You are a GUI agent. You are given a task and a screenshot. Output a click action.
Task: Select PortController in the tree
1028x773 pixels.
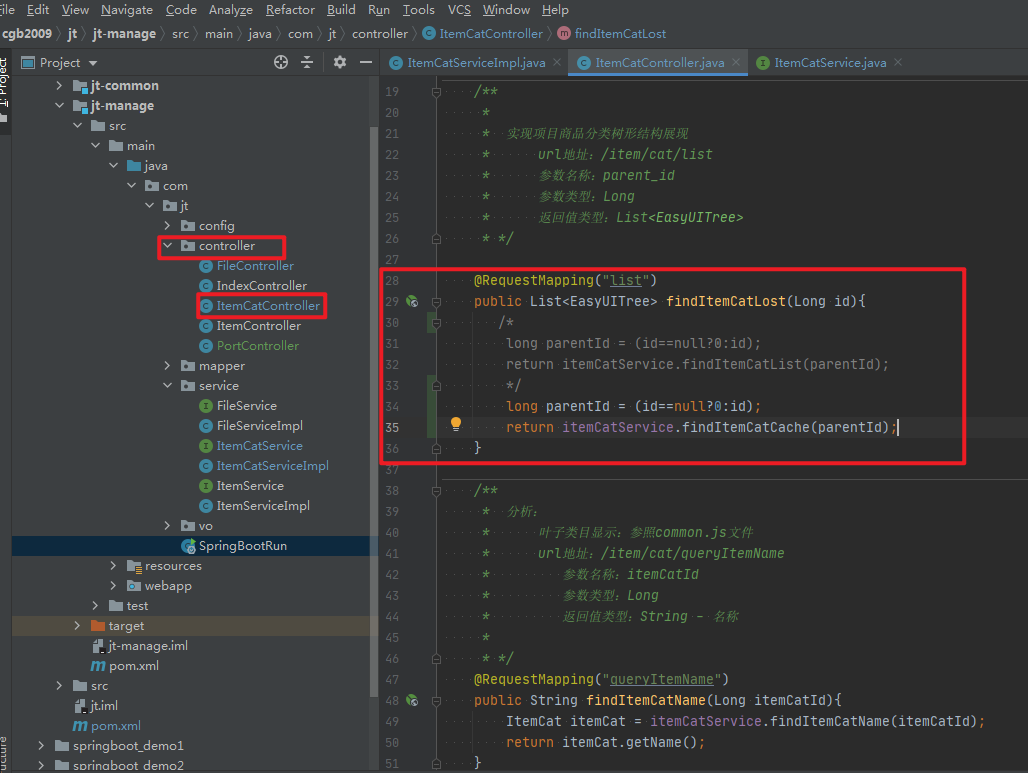click(258, 346)
